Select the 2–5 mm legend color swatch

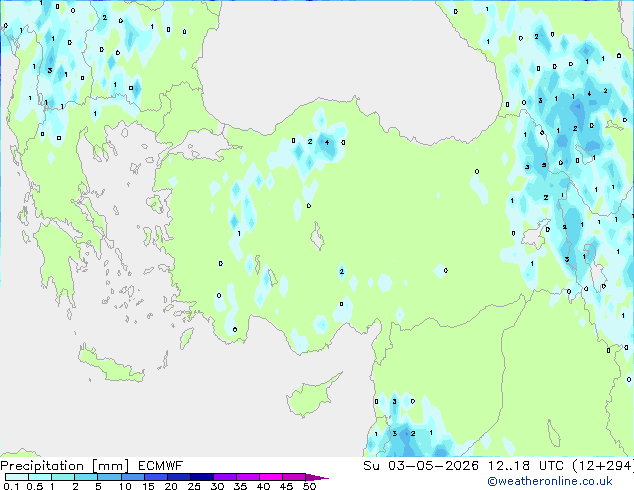click(86, 477)
